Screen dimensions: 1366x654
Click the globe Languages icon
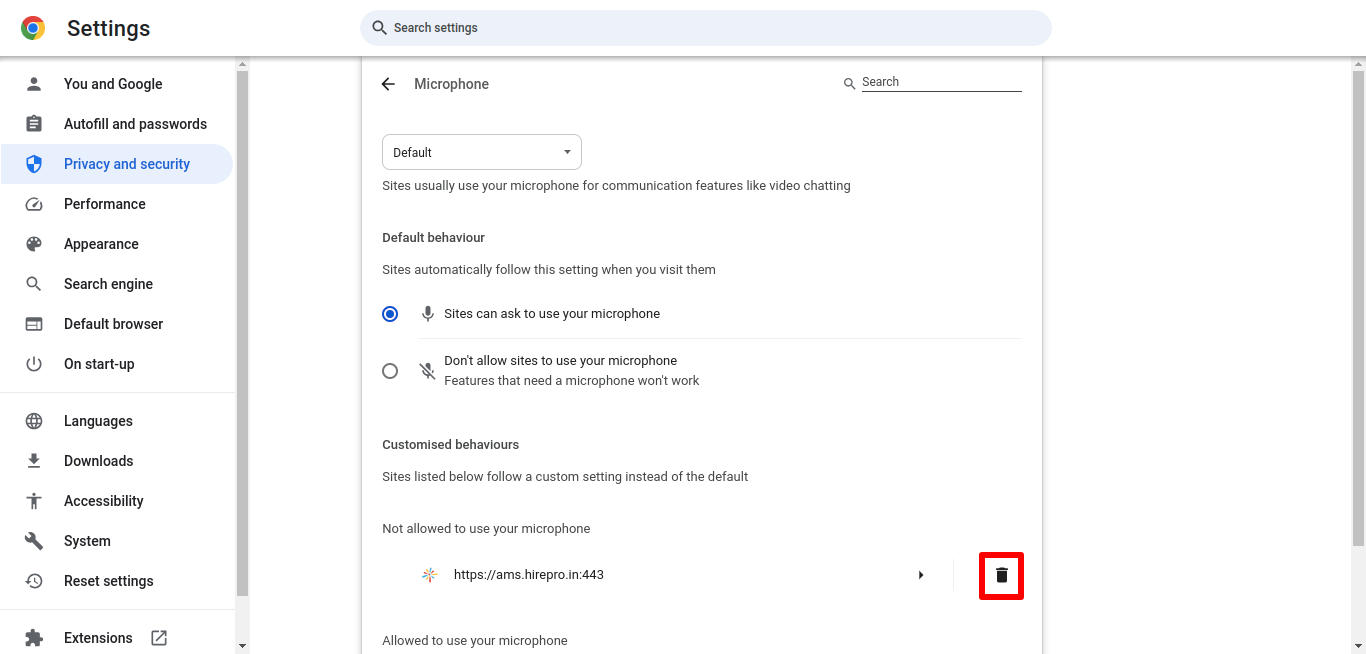pos(34,421)
